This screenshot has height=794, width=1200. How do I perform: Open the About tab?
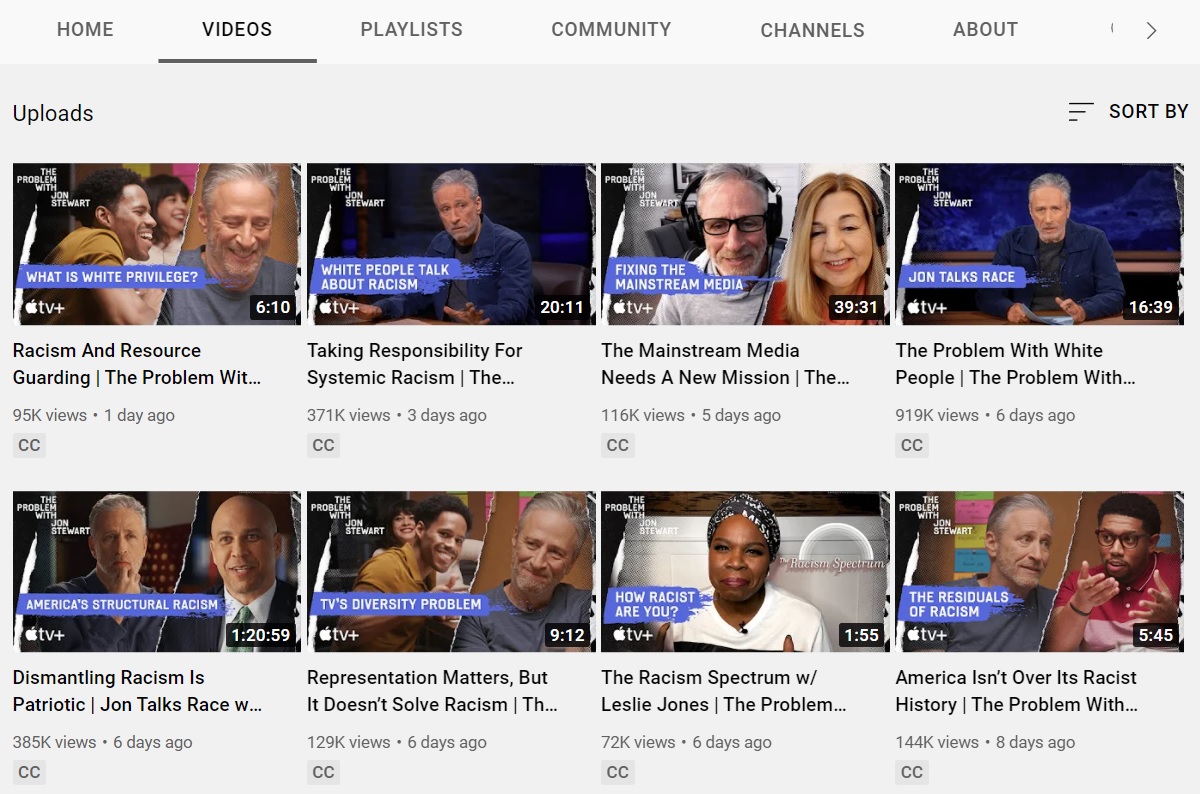[x=985, y=30]
